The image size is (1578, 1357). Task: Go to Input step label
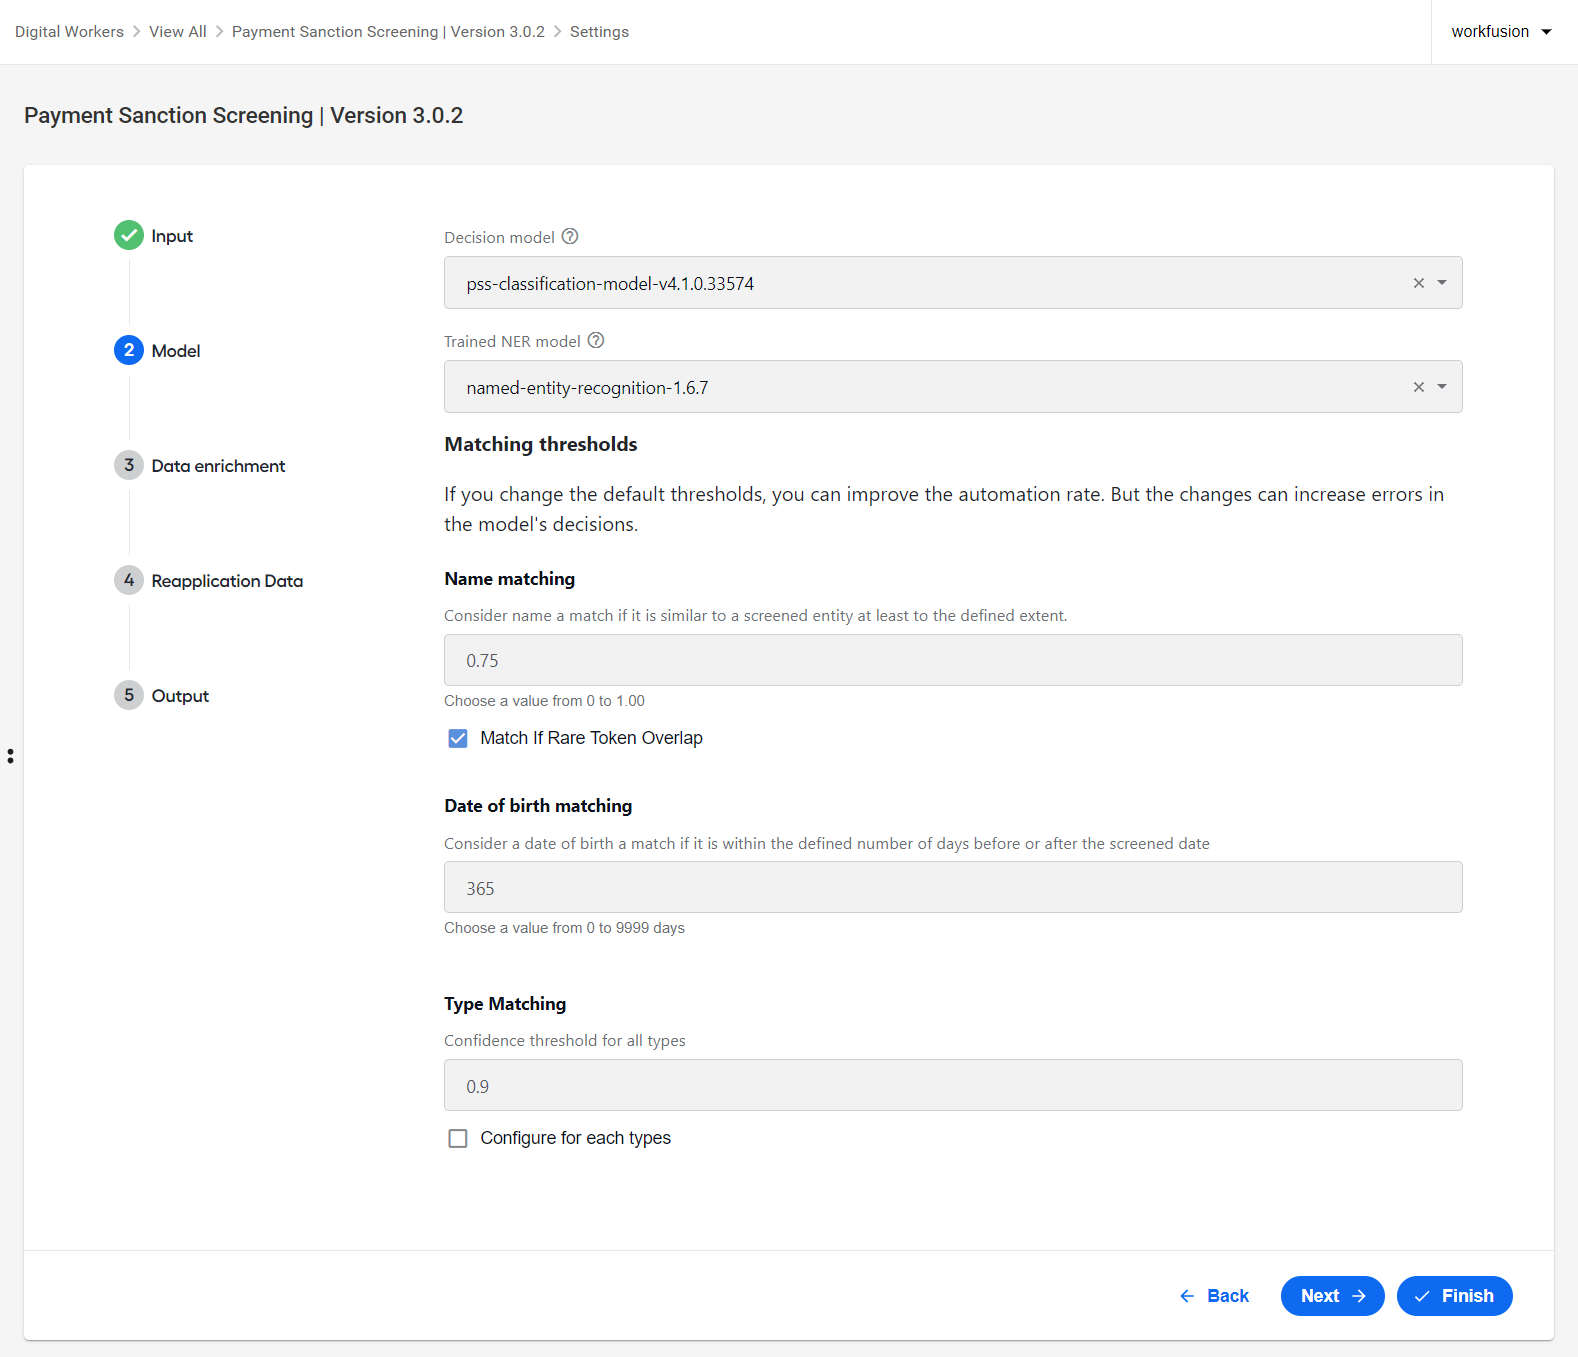[172, 236]
